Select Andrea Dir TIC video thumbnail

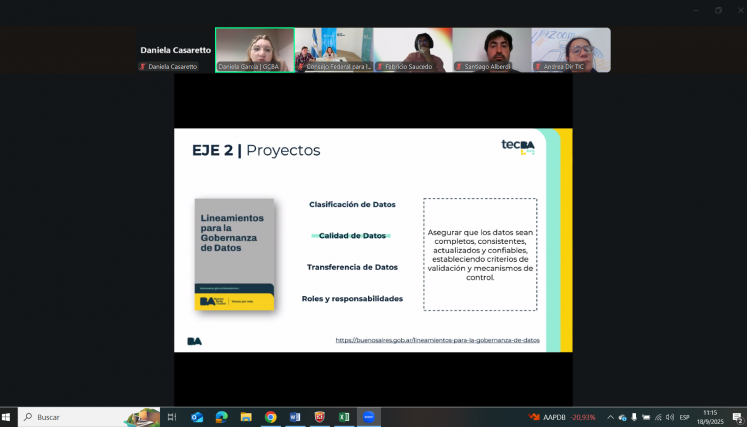point(571,50)
